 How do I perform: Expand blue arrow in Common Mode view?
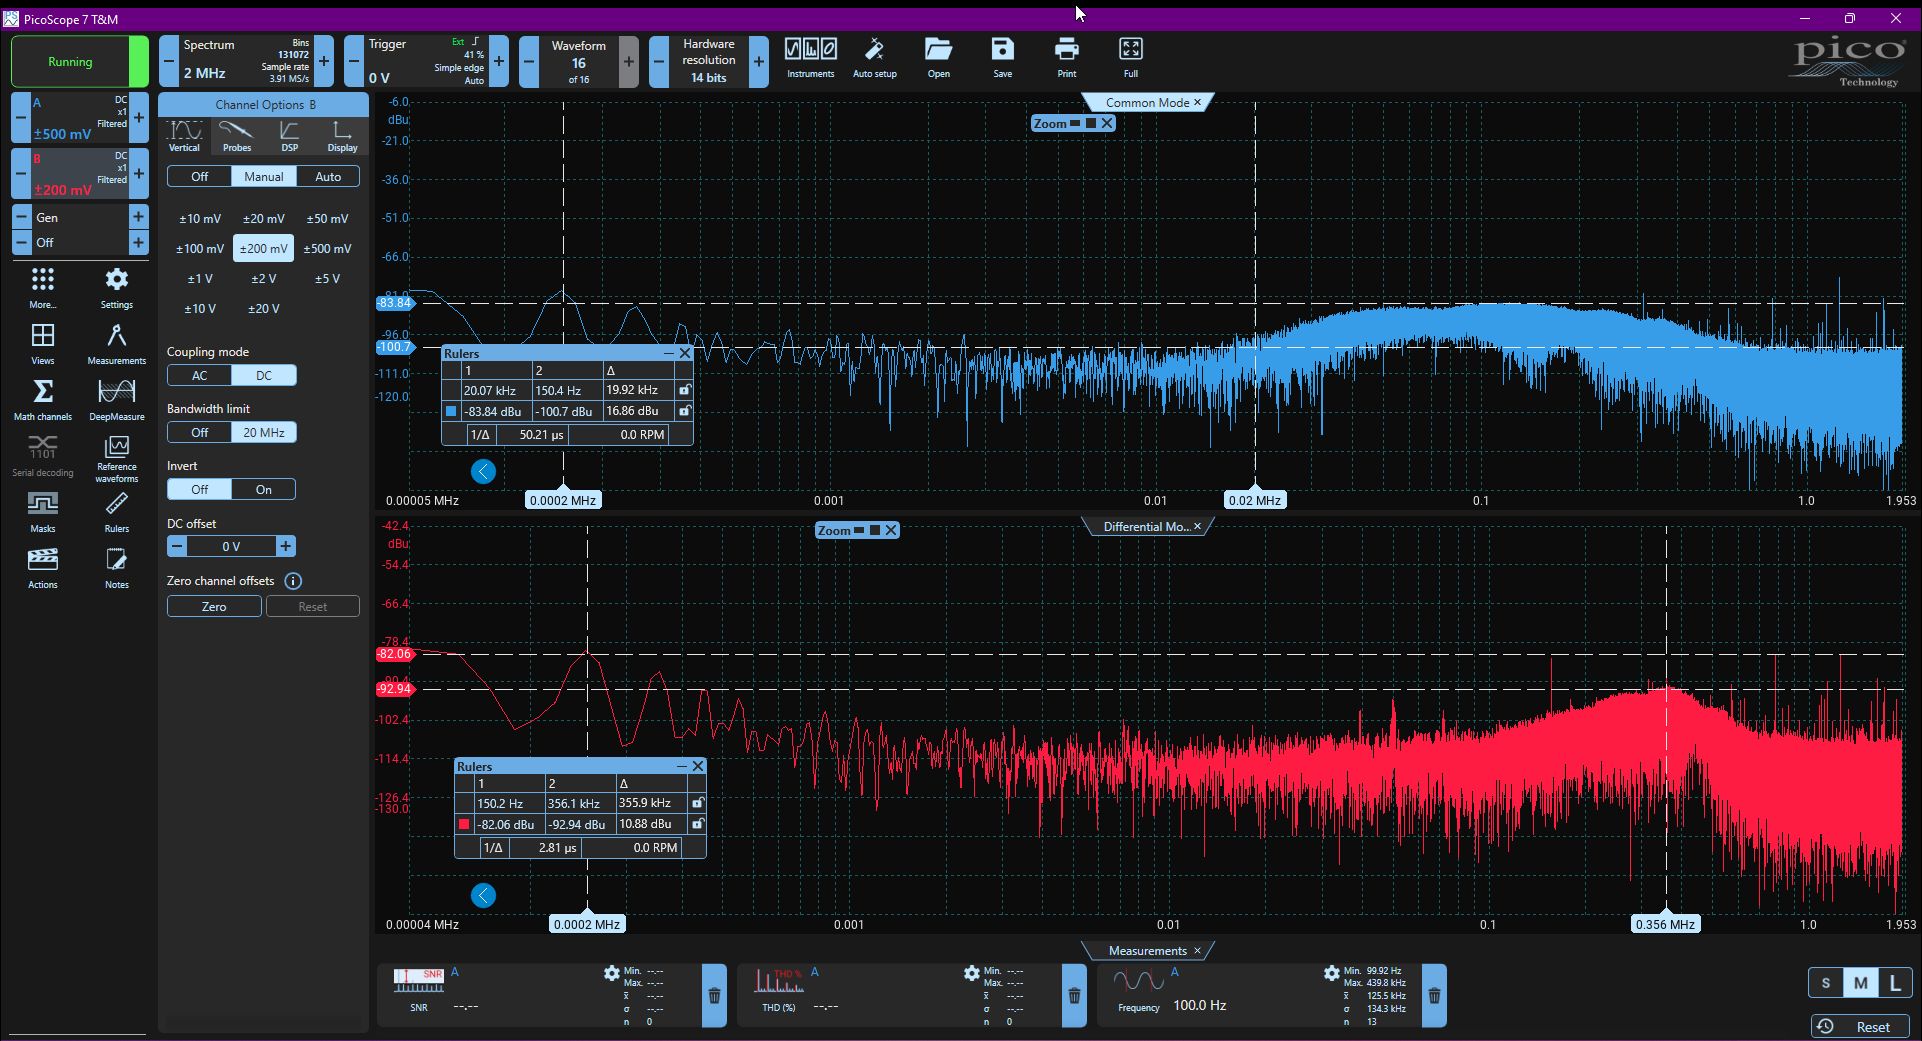tap(483, 472)
